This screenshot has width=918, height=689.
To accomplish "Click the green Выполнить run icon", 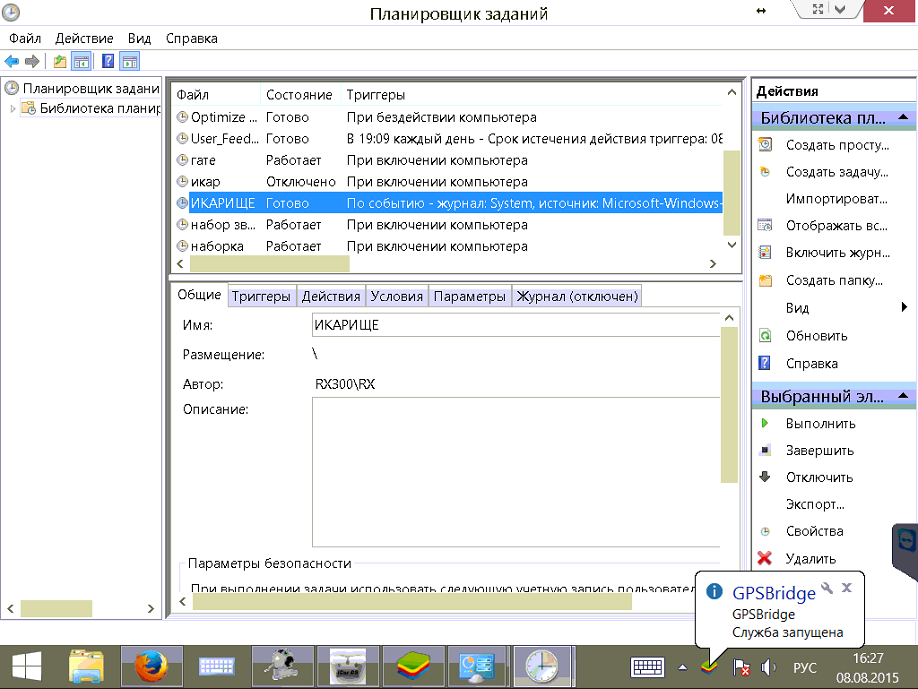I will click(x=765, y=423).
